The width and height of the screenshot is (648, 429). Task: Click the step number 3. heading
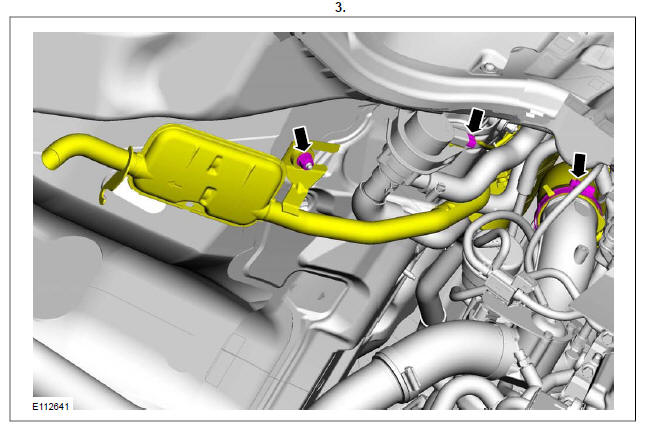point(340,7)
